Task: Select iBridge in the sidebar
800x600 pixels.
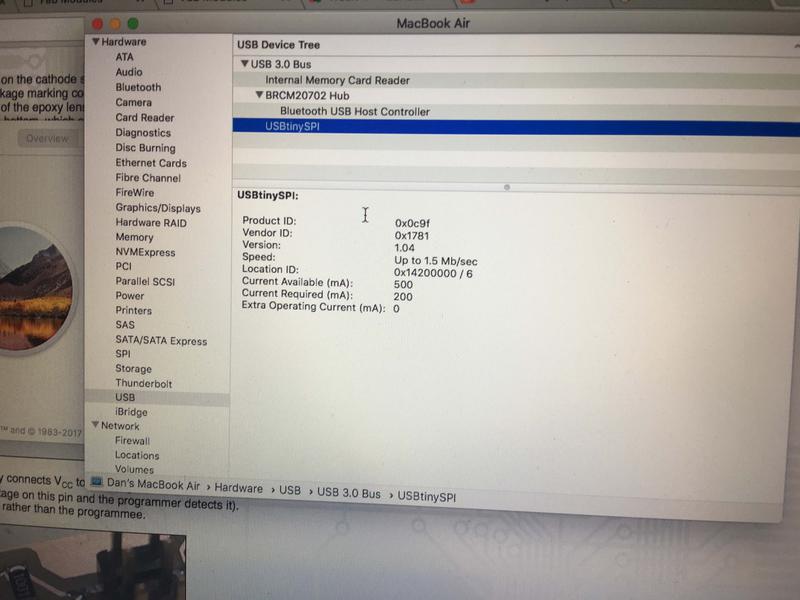Action: (131, 412)
